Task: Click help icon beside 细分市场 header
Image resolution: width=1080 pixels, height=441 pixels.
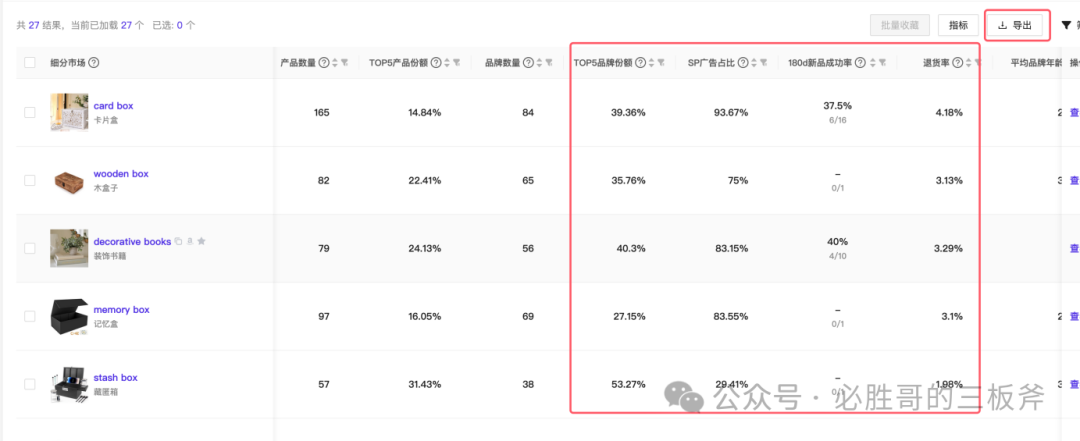Action: pos(94,63)
